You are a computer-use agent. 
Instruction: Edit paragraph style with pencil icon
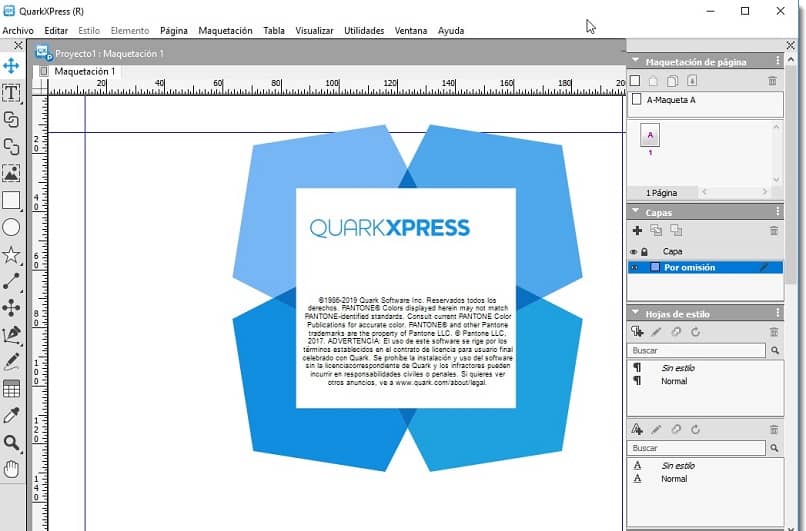click(x=656, y=332)
